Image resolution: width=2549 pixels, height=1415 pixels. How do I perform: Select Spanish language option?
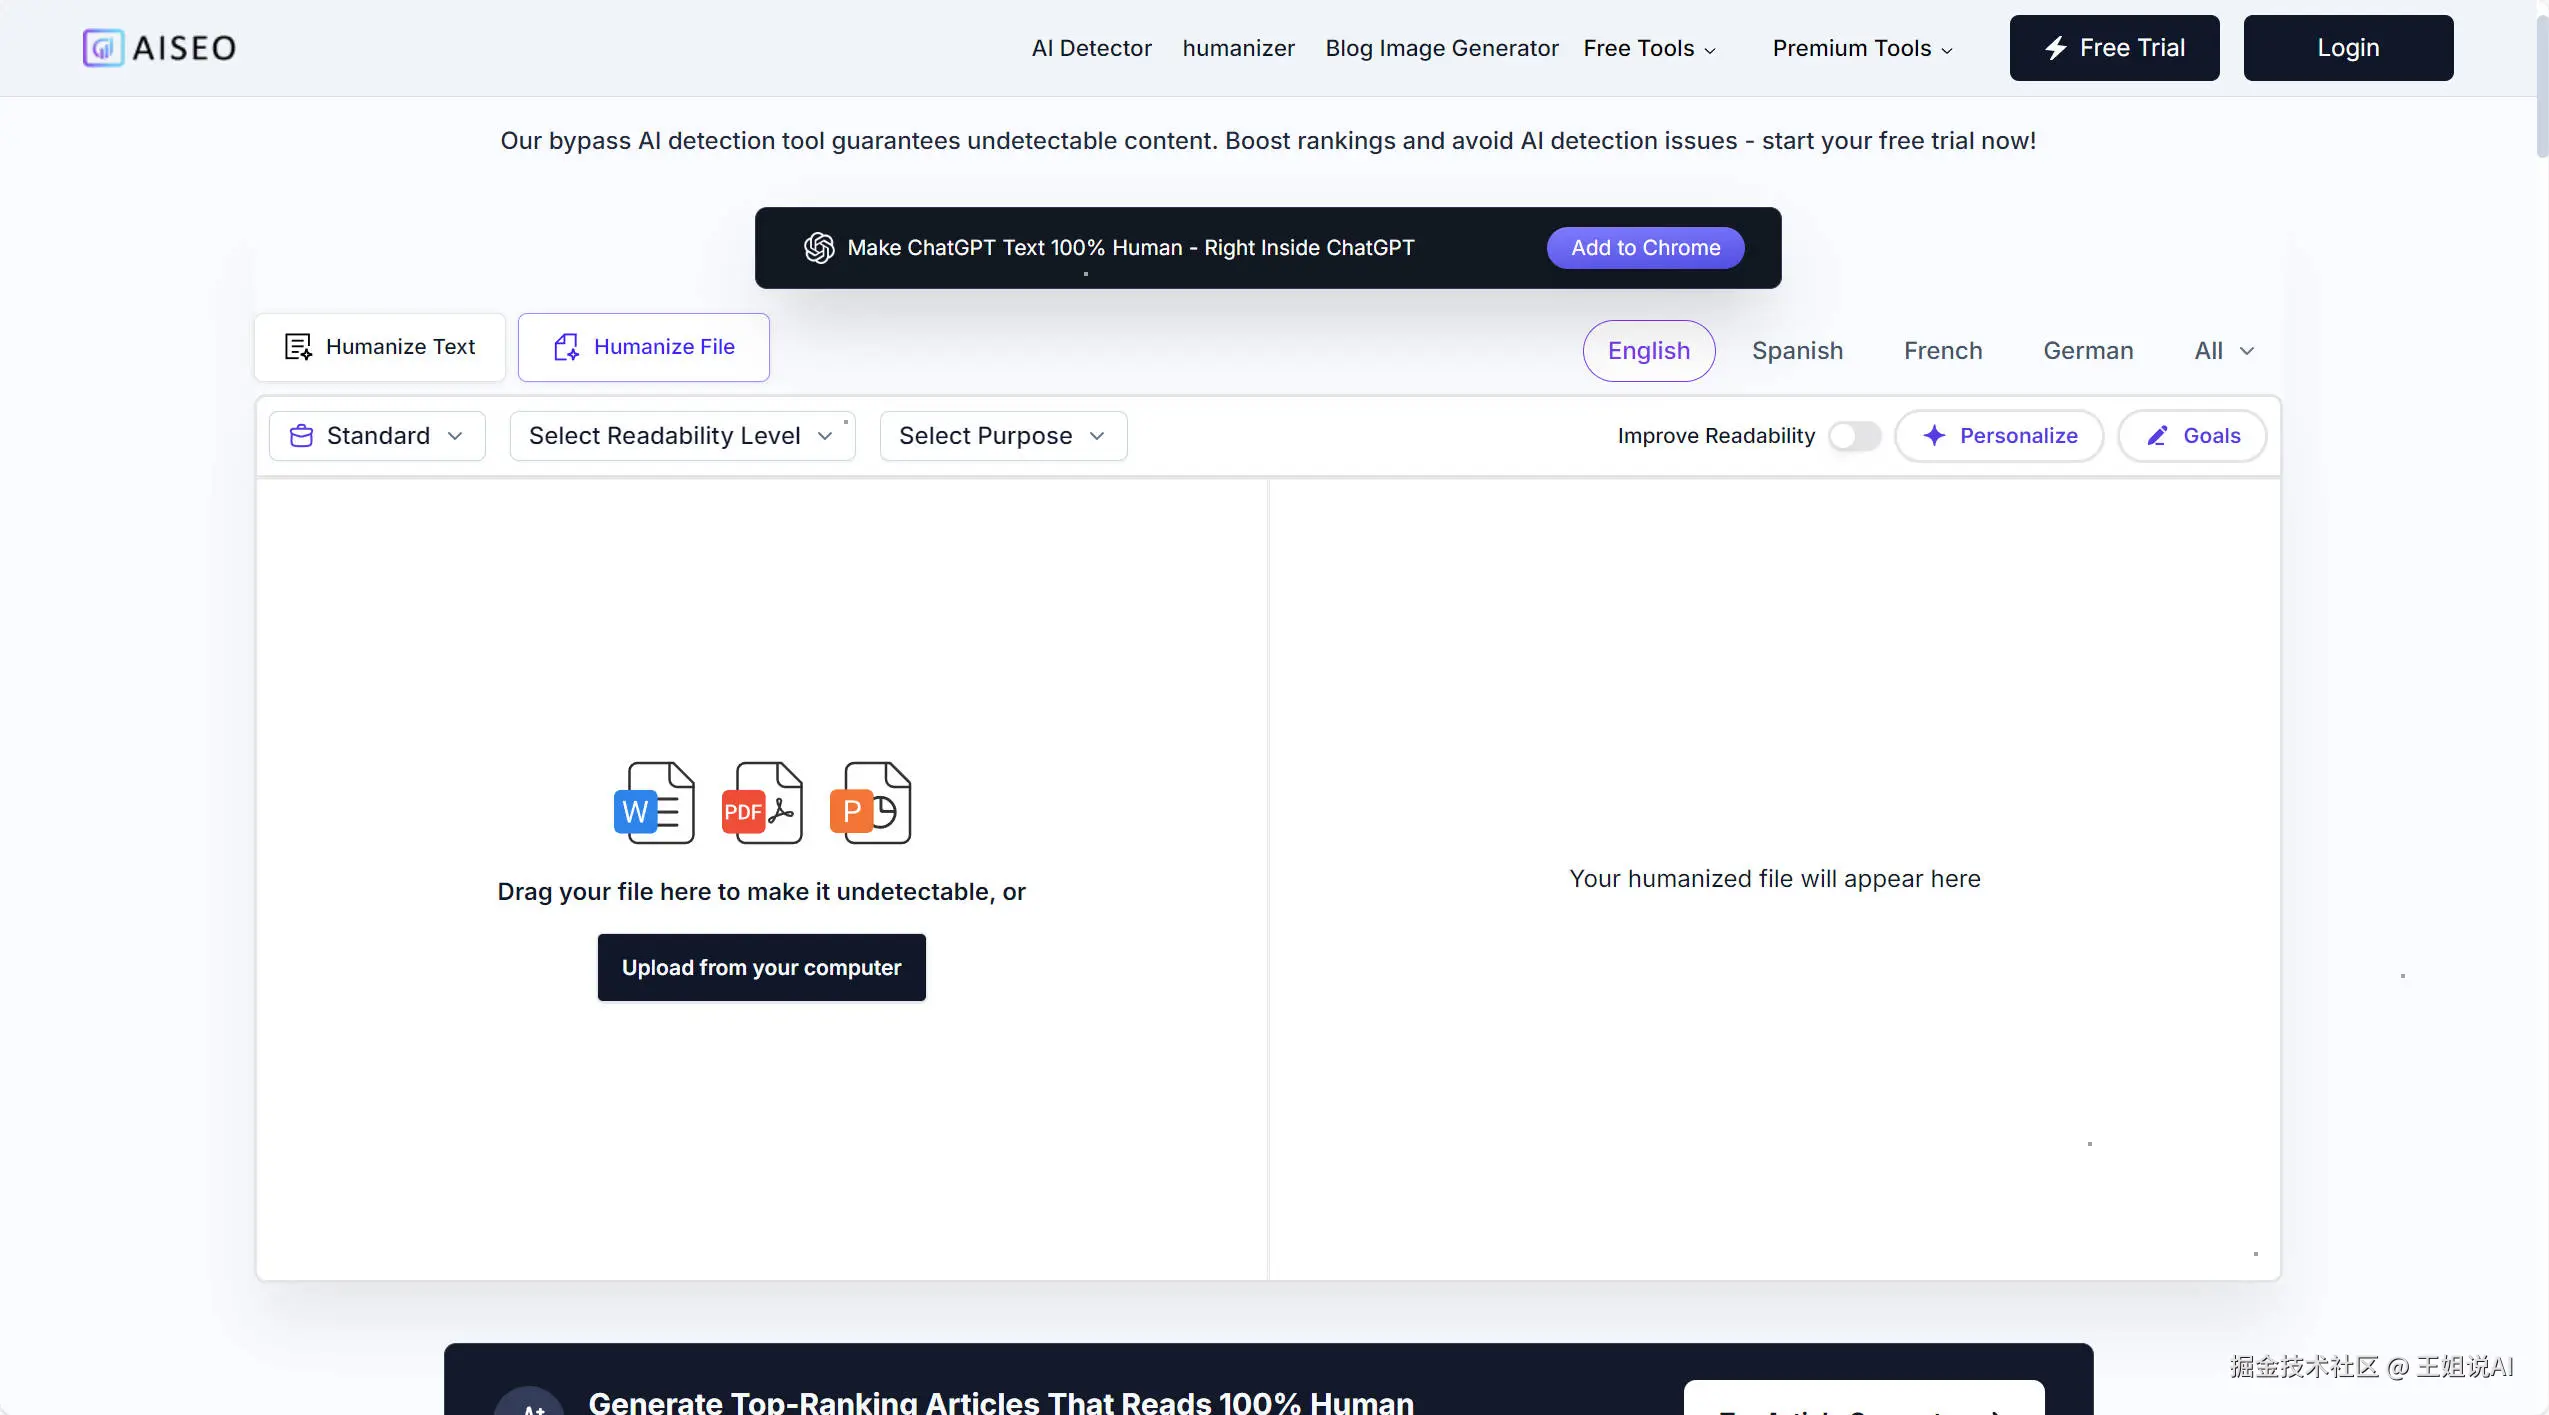[1797, 351]
